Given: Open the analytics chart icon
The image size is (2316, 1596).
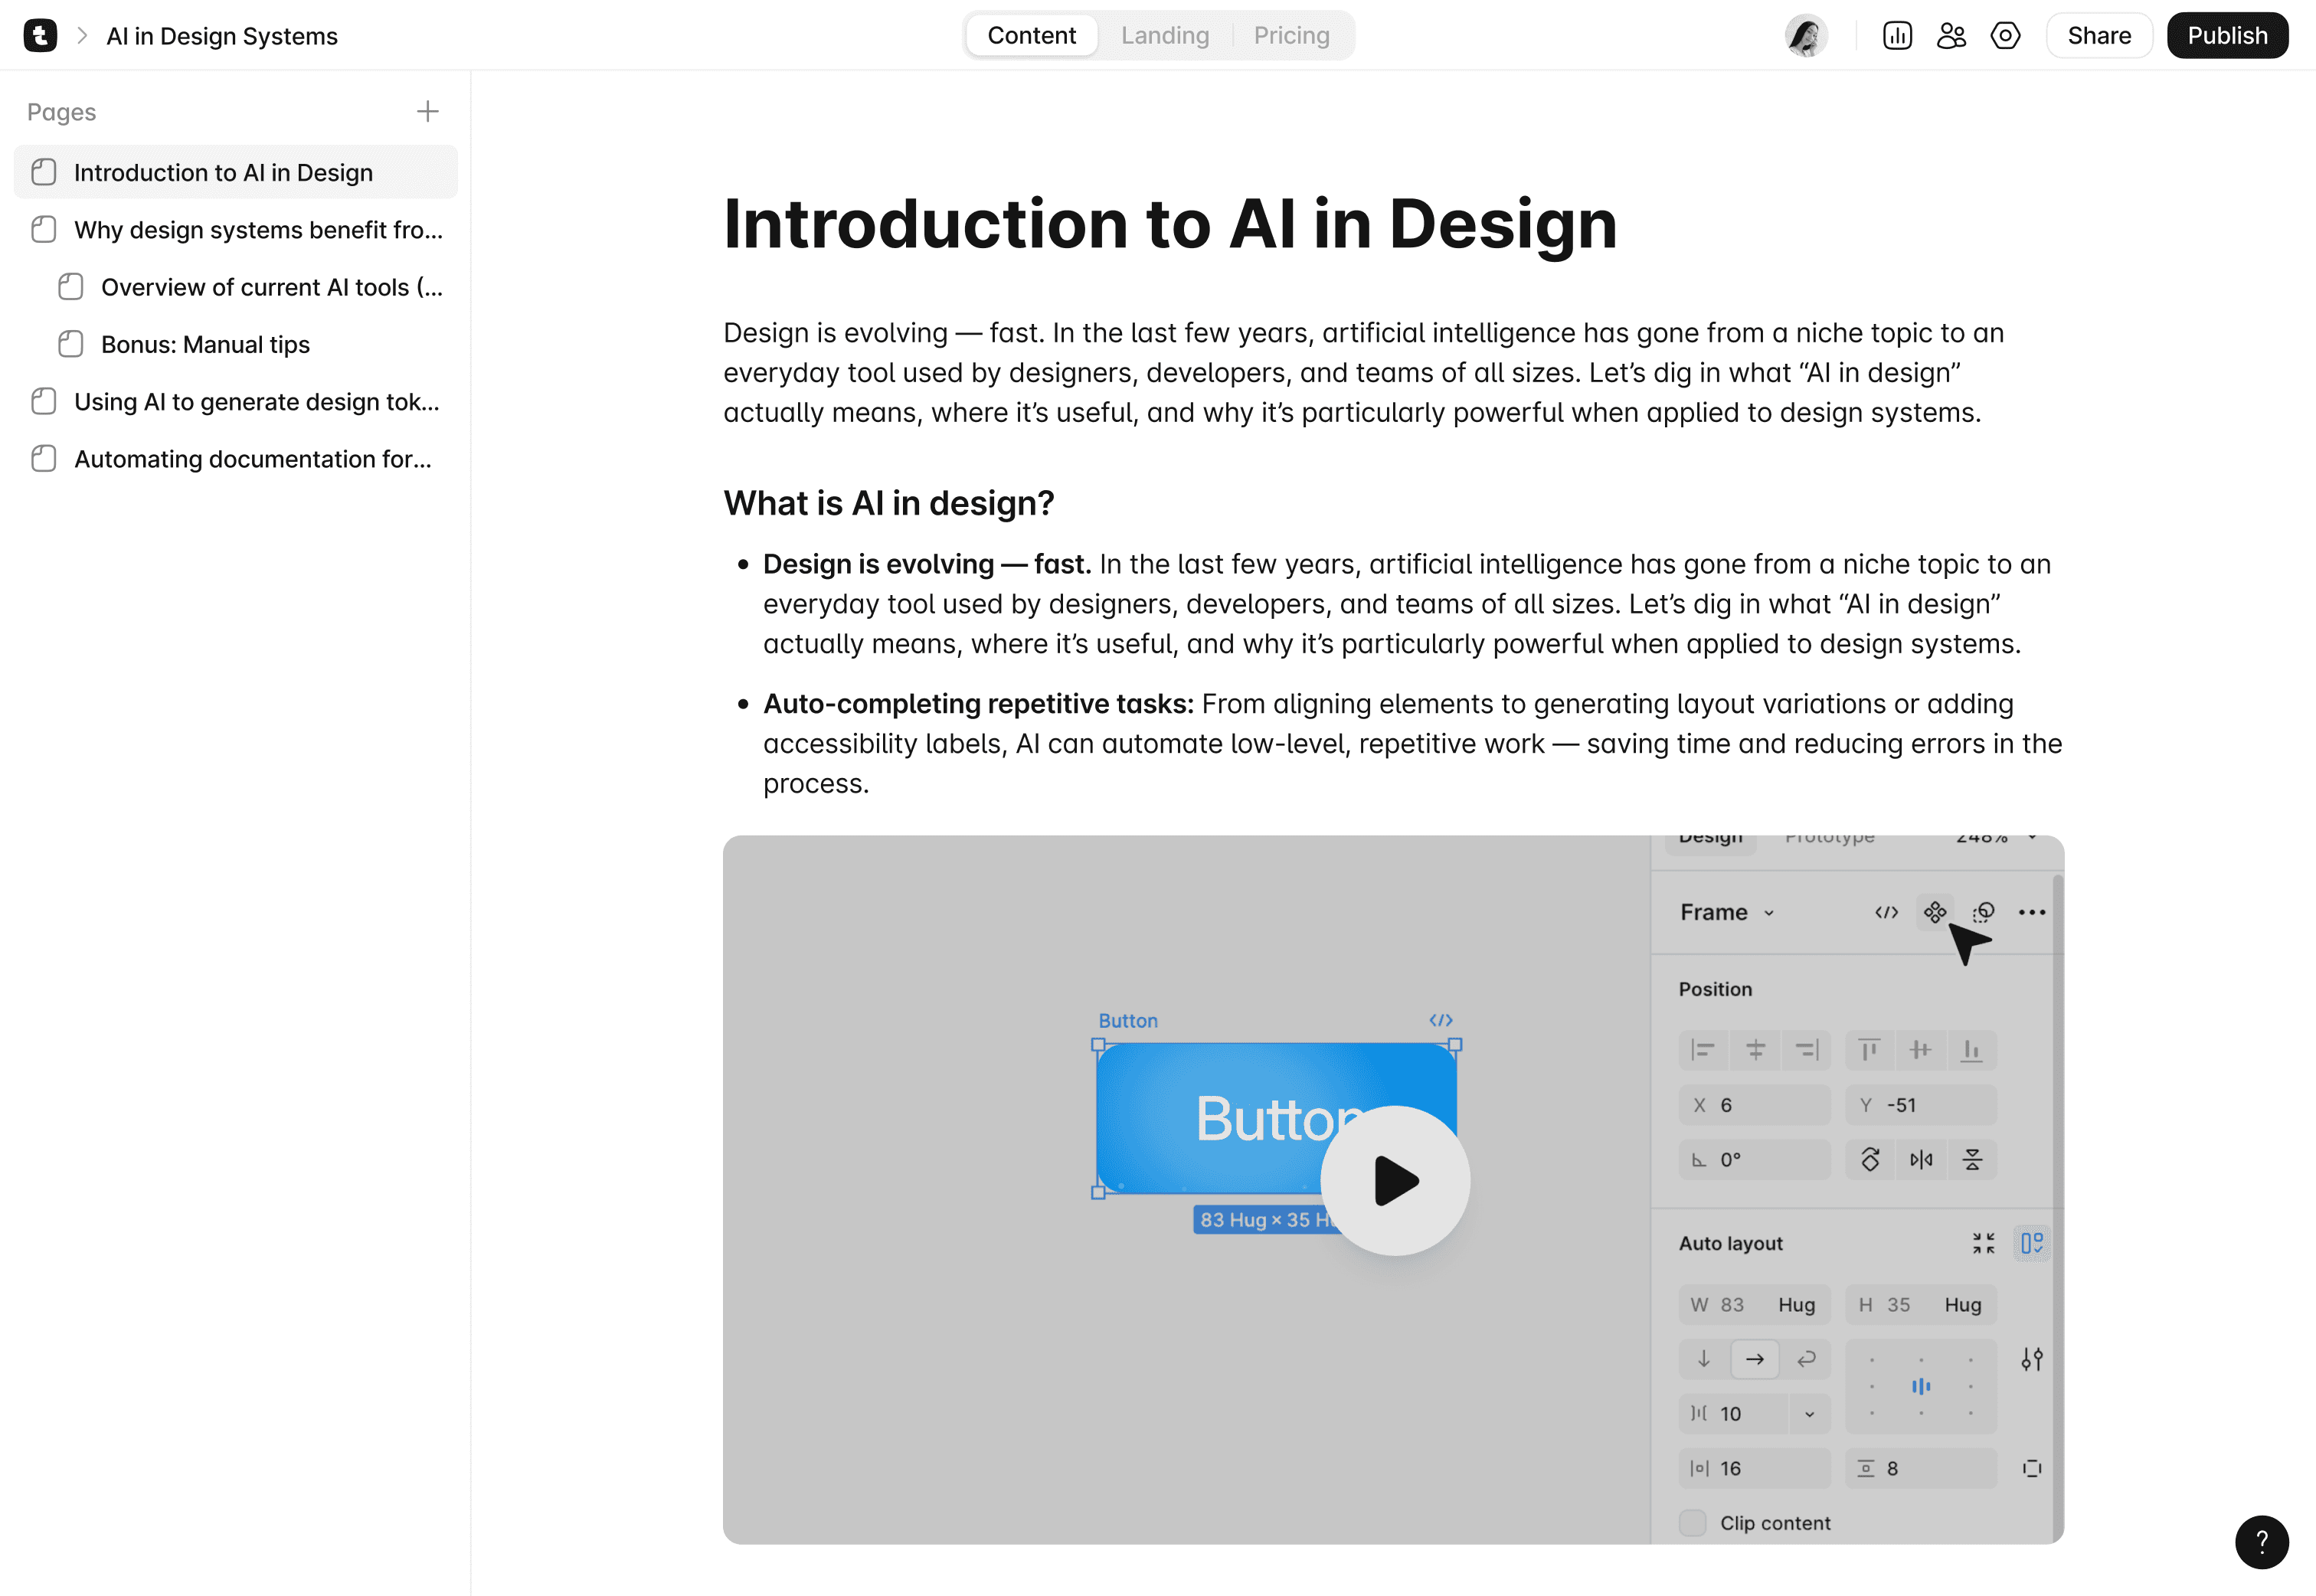Looking at the screenshot, I should [x=1896, y=36].
